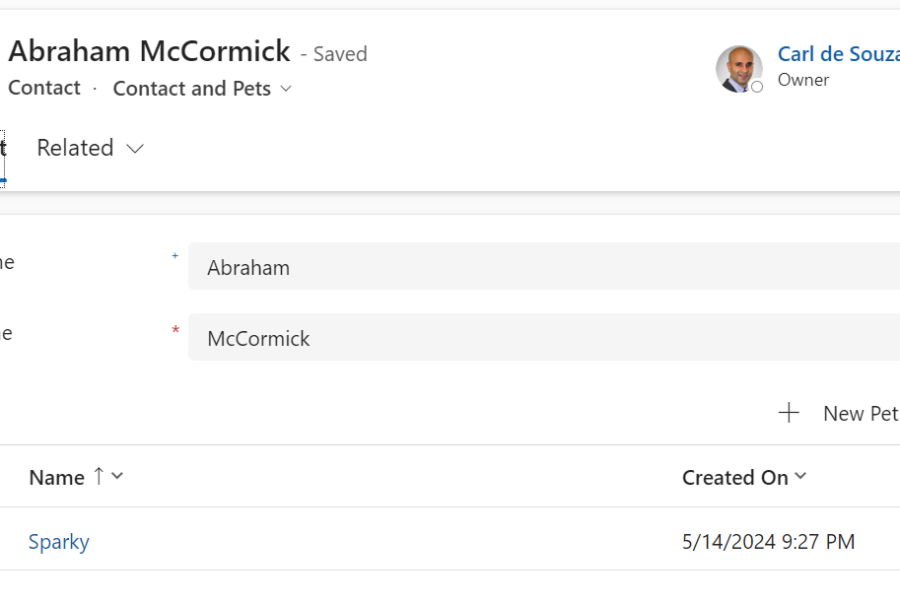Click the Saved status indicator

[x=340, y=54]
